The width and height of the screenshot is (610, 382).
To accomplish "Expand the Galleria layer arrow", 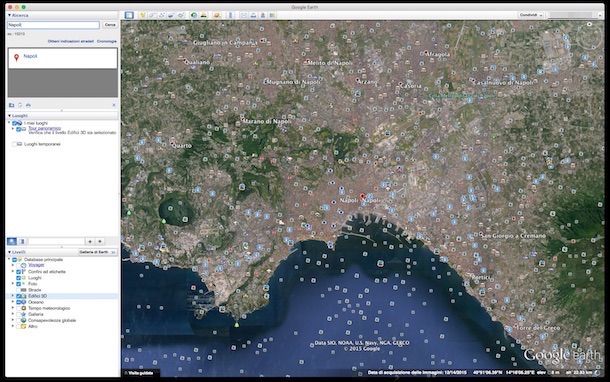I will (x=13, y=314).
